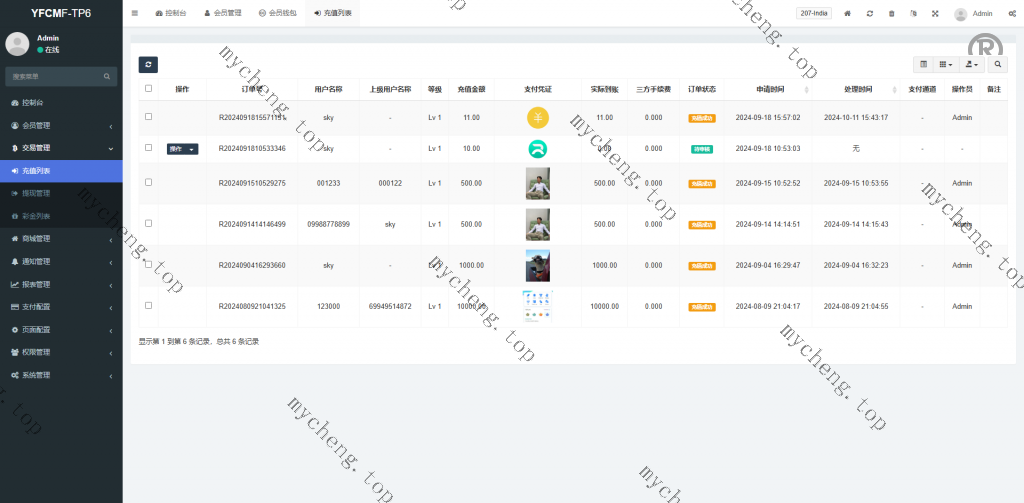This screenshot has width=1024, height=503.
Task: Select the checkbox for order R2024091810533346
Action: pos(149,148)
